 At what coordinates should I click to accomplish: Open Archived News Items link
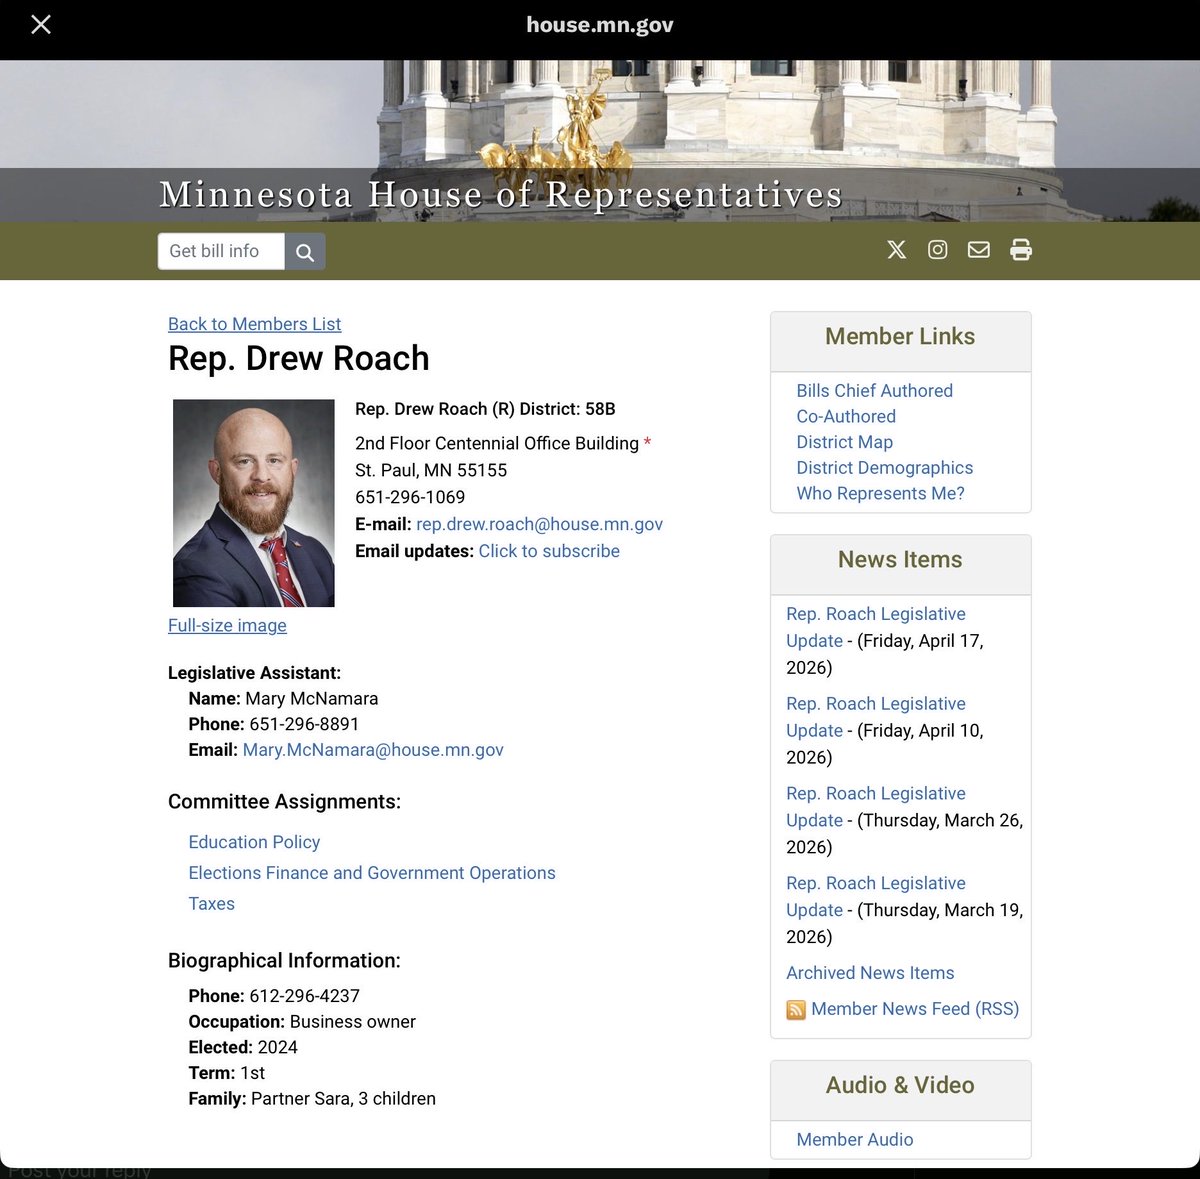click(x=870, y=973)
